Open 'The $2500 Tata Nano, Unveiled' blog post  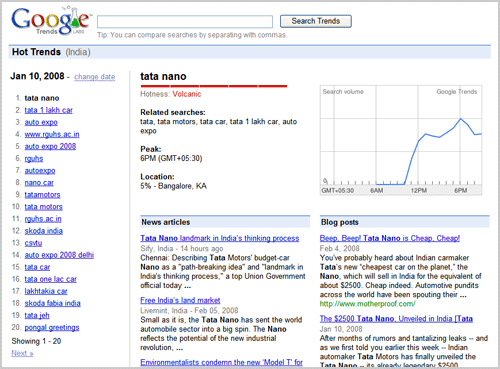[396, 319]
